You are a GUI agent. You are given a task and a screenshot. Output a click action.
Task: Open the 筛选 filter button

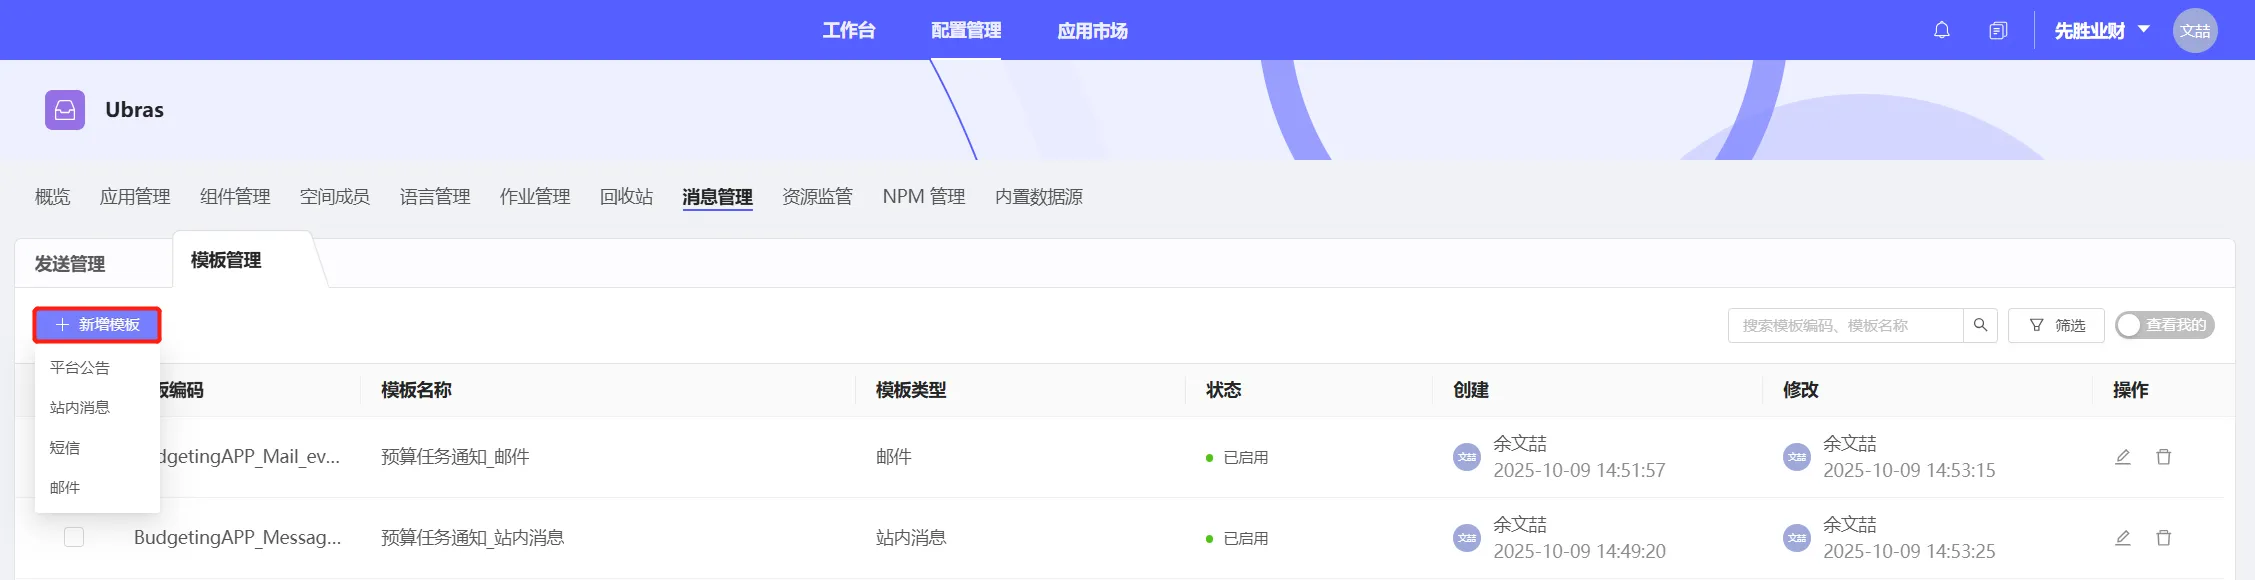[2056, 325]
